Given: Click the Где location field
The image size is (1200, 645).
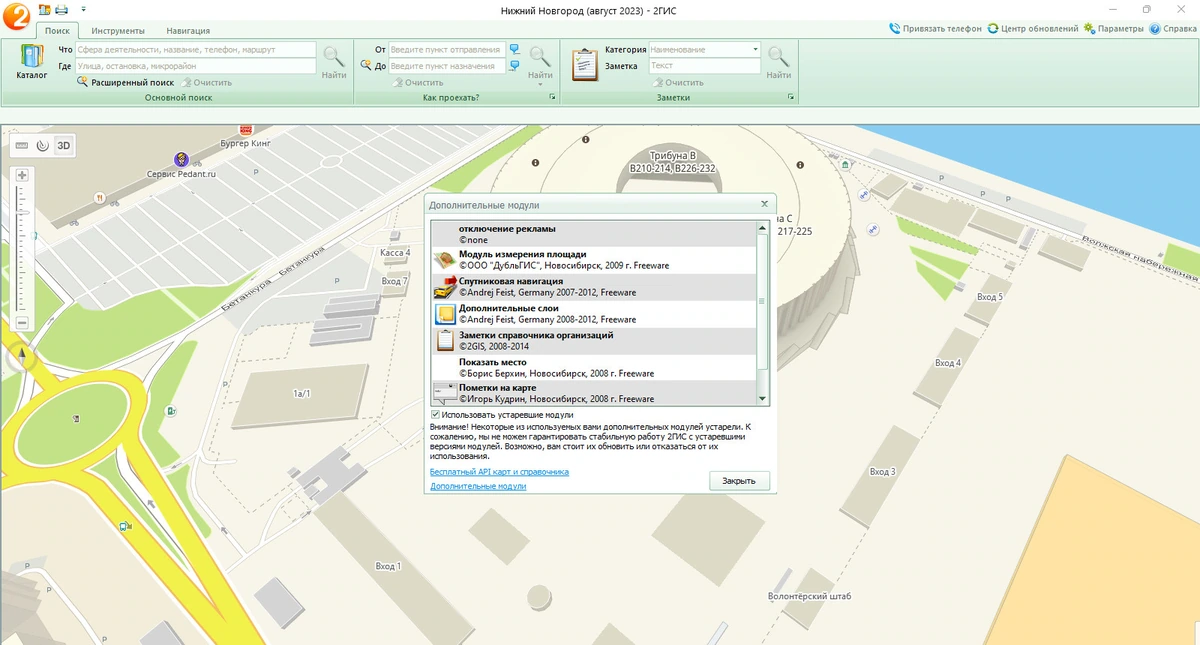Looking at the screenshot, I should 196,66.
